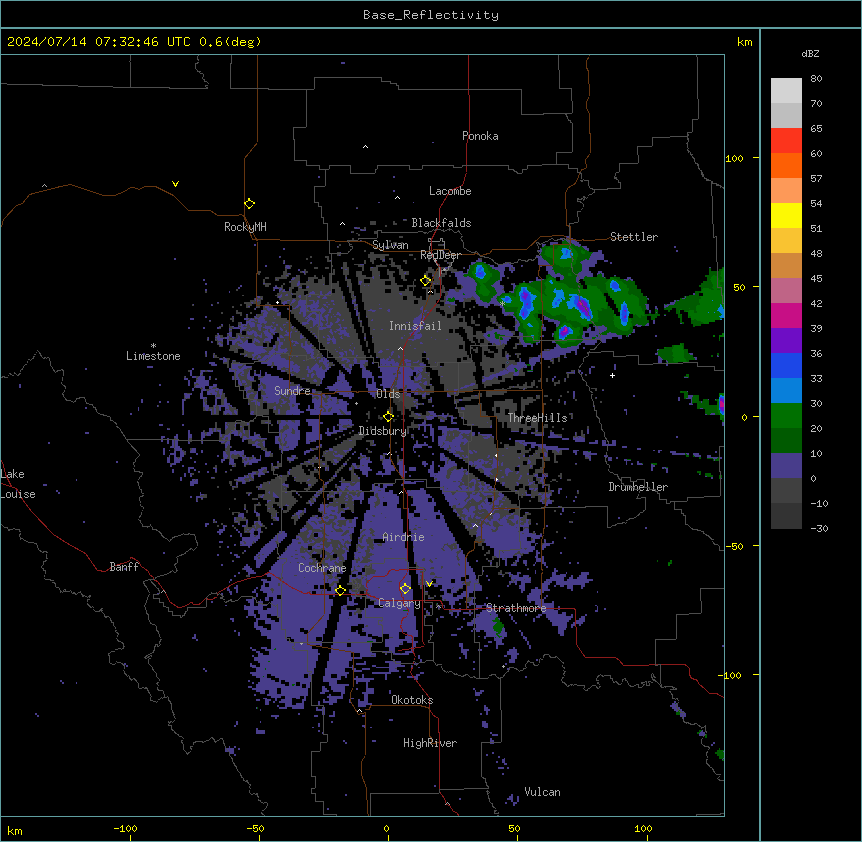Click the yellow diamond marker above Calgary
The height and width of the screenshot is (842, 862).
tap(405, 589)
